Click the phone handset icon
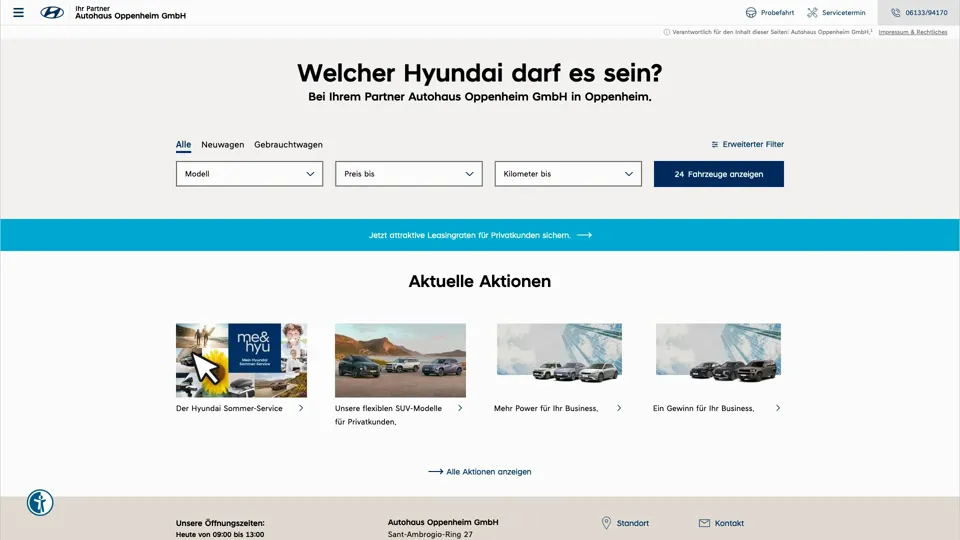Viewport: 960px width, 540px height. click(x=896, y=12)
